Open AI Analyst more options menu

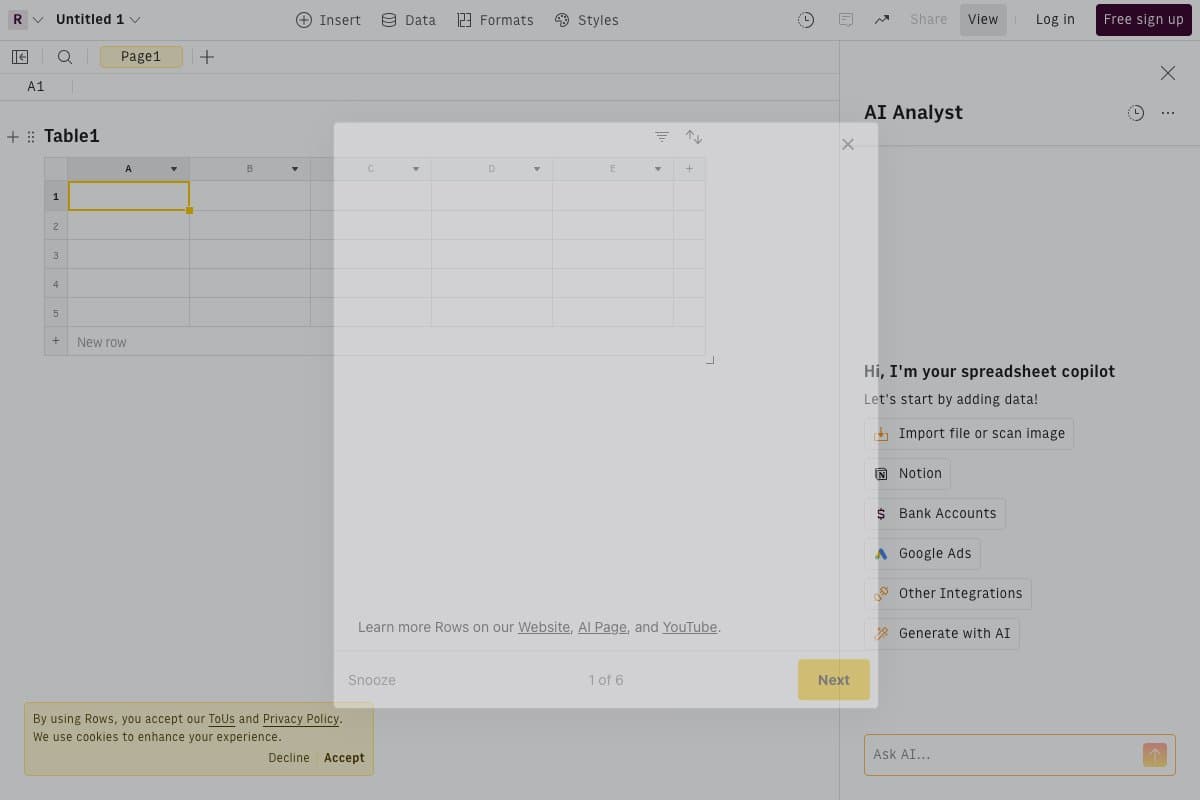coord(1167,113)
